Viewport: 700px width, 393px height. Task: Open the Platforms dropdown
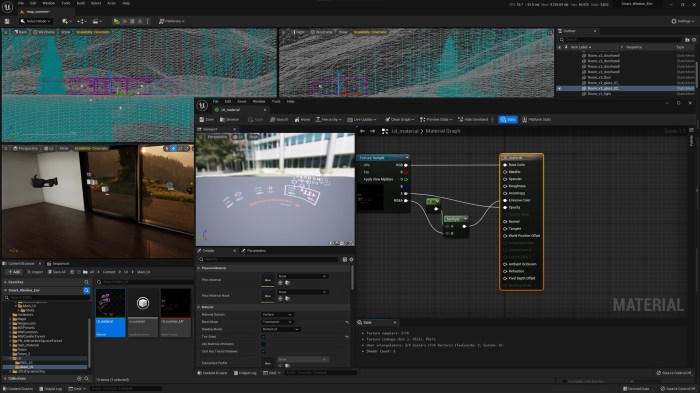(x=172, y=21)
